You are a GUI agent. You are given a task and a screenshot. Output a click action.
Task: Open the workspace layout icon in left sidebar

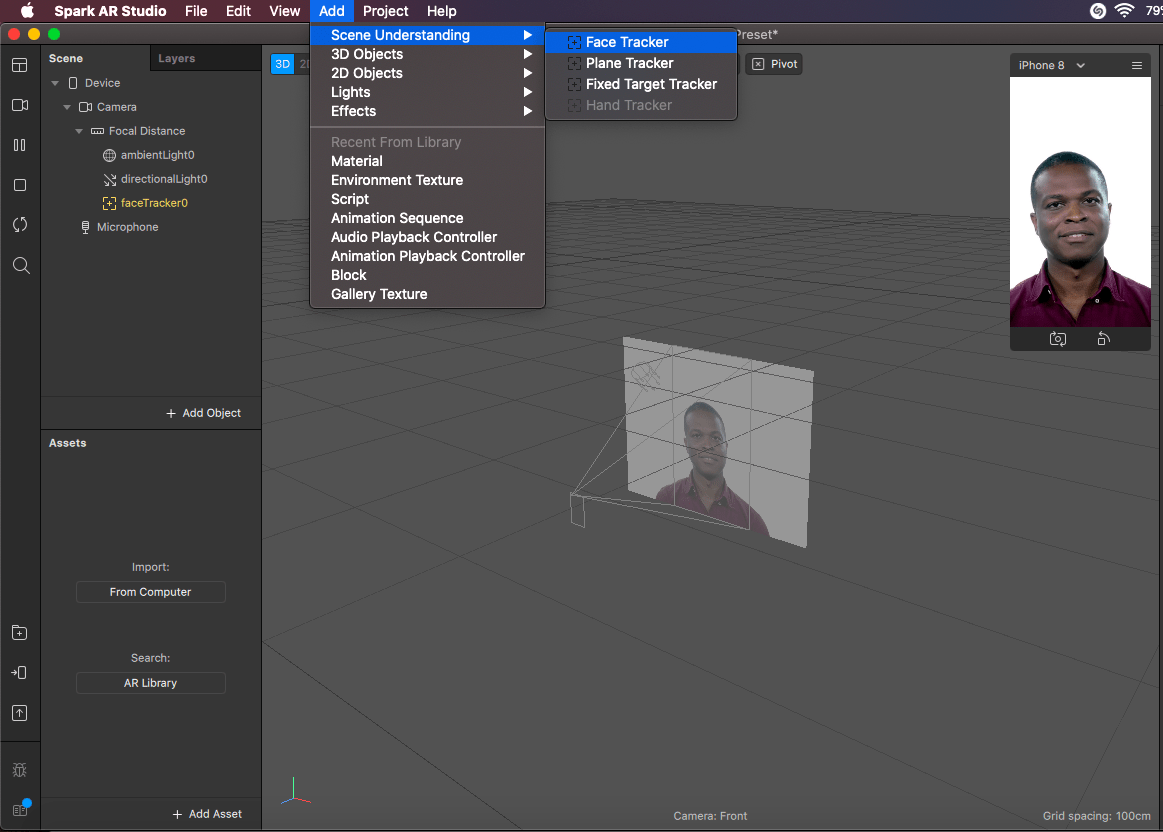20,65
